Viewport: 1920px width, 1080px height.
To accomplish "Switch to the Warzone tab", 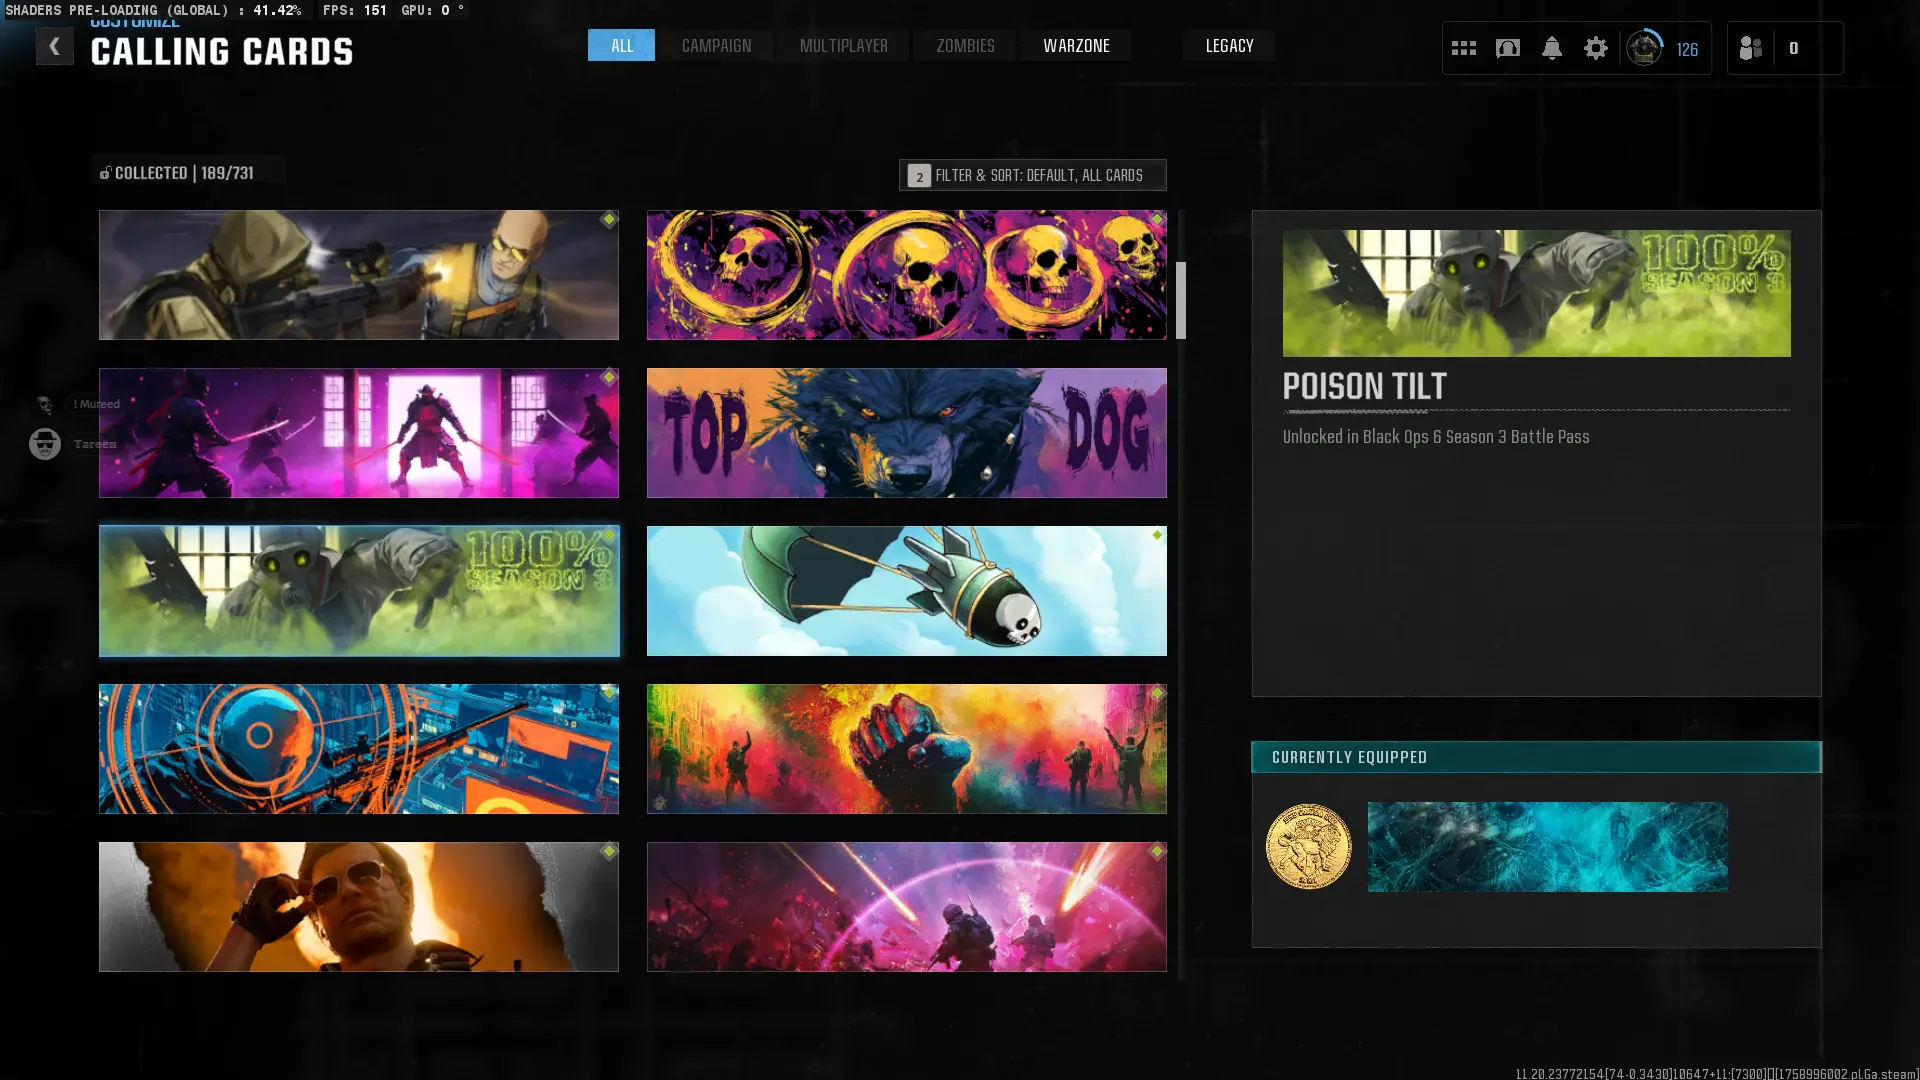I will pyautogui.click(x=1076, y=45).
